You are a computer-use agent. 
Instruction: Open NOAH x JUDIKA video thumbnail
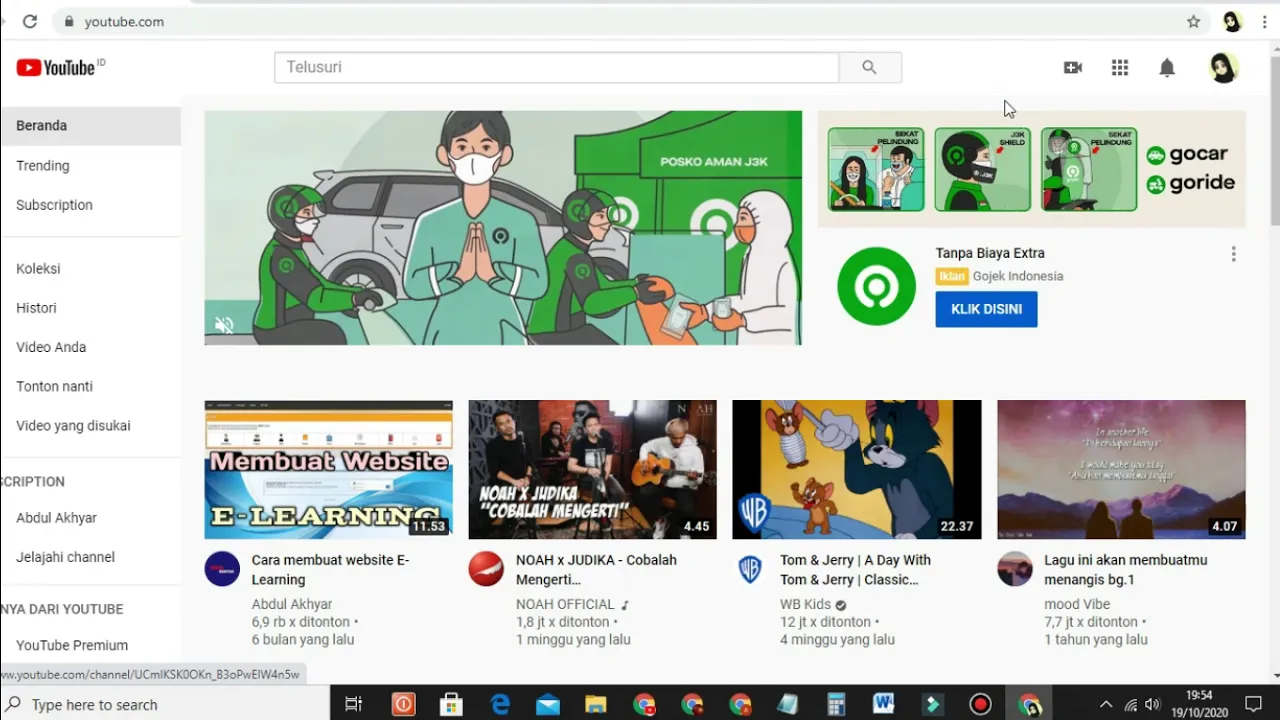click(593, 470)
